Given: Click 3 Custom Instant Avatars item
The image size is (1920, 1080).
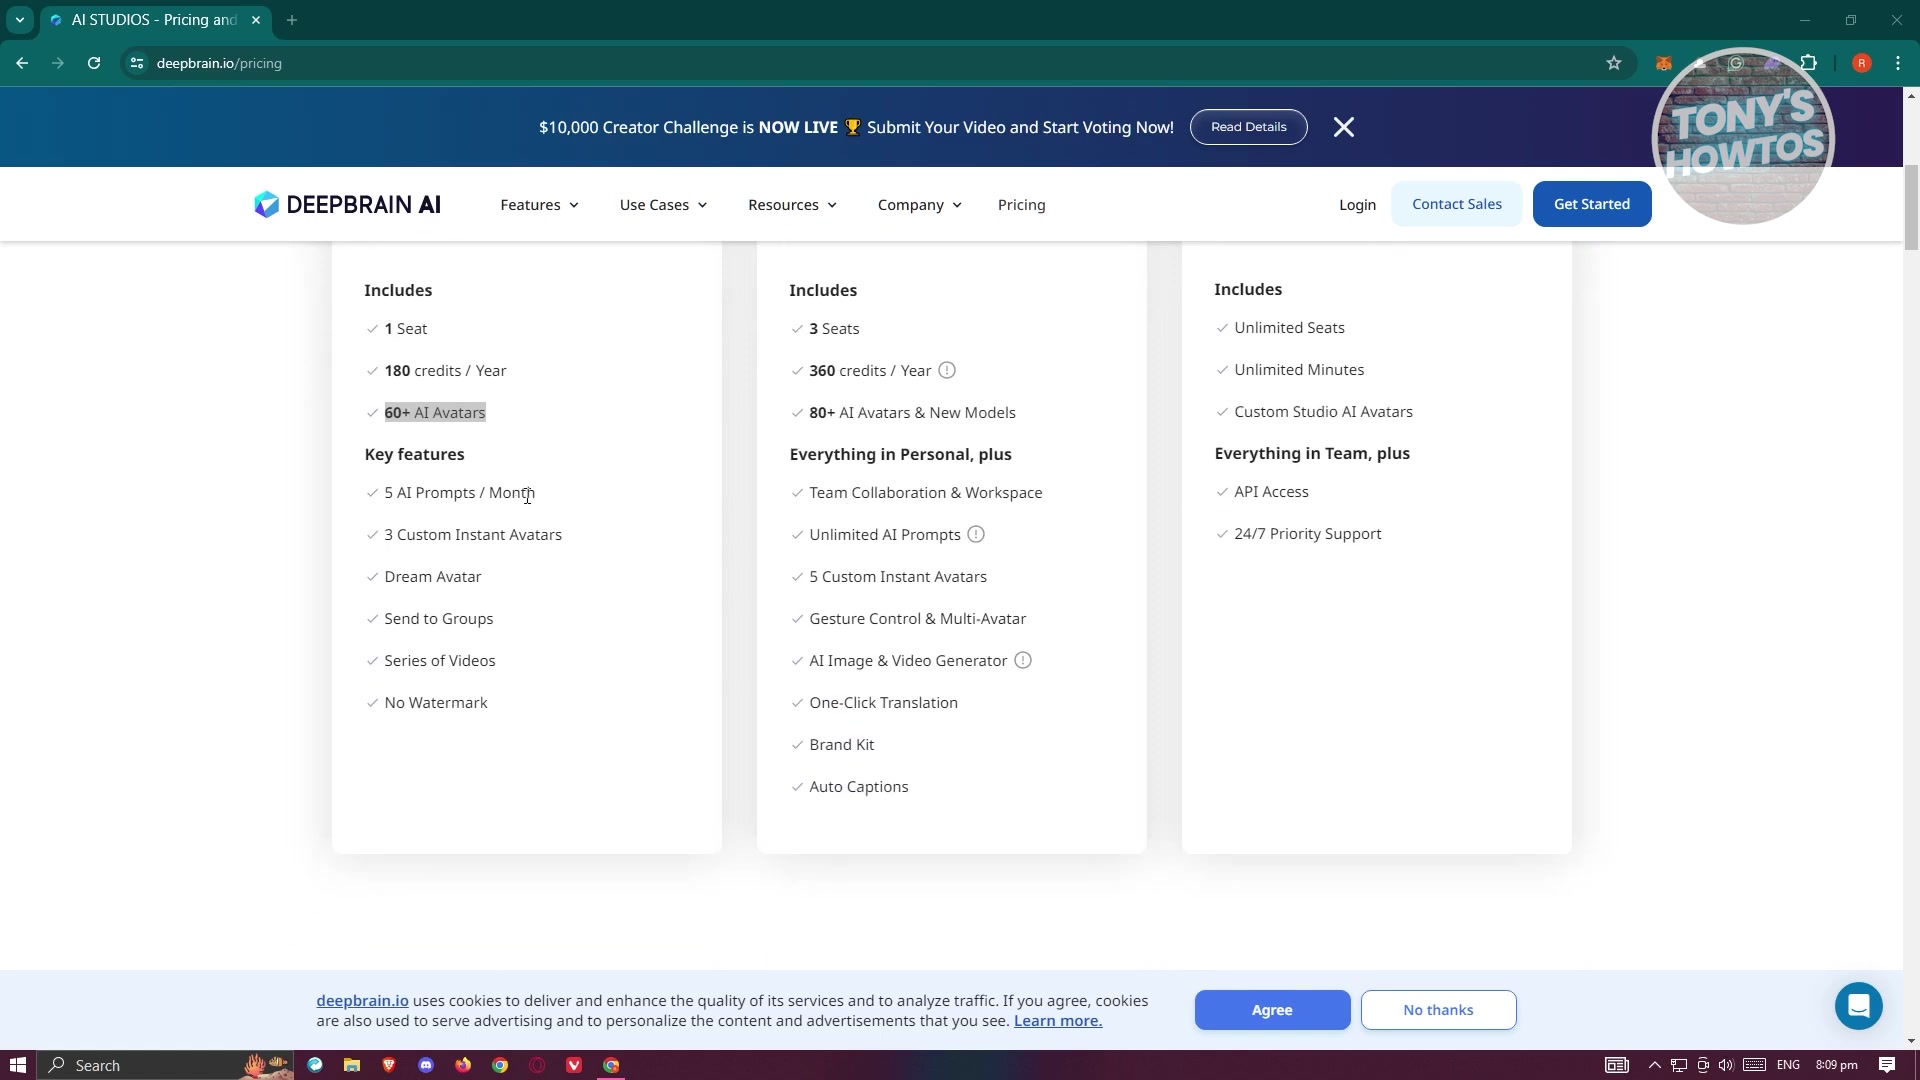Looking at the screenshot, I should click(473, 535).
